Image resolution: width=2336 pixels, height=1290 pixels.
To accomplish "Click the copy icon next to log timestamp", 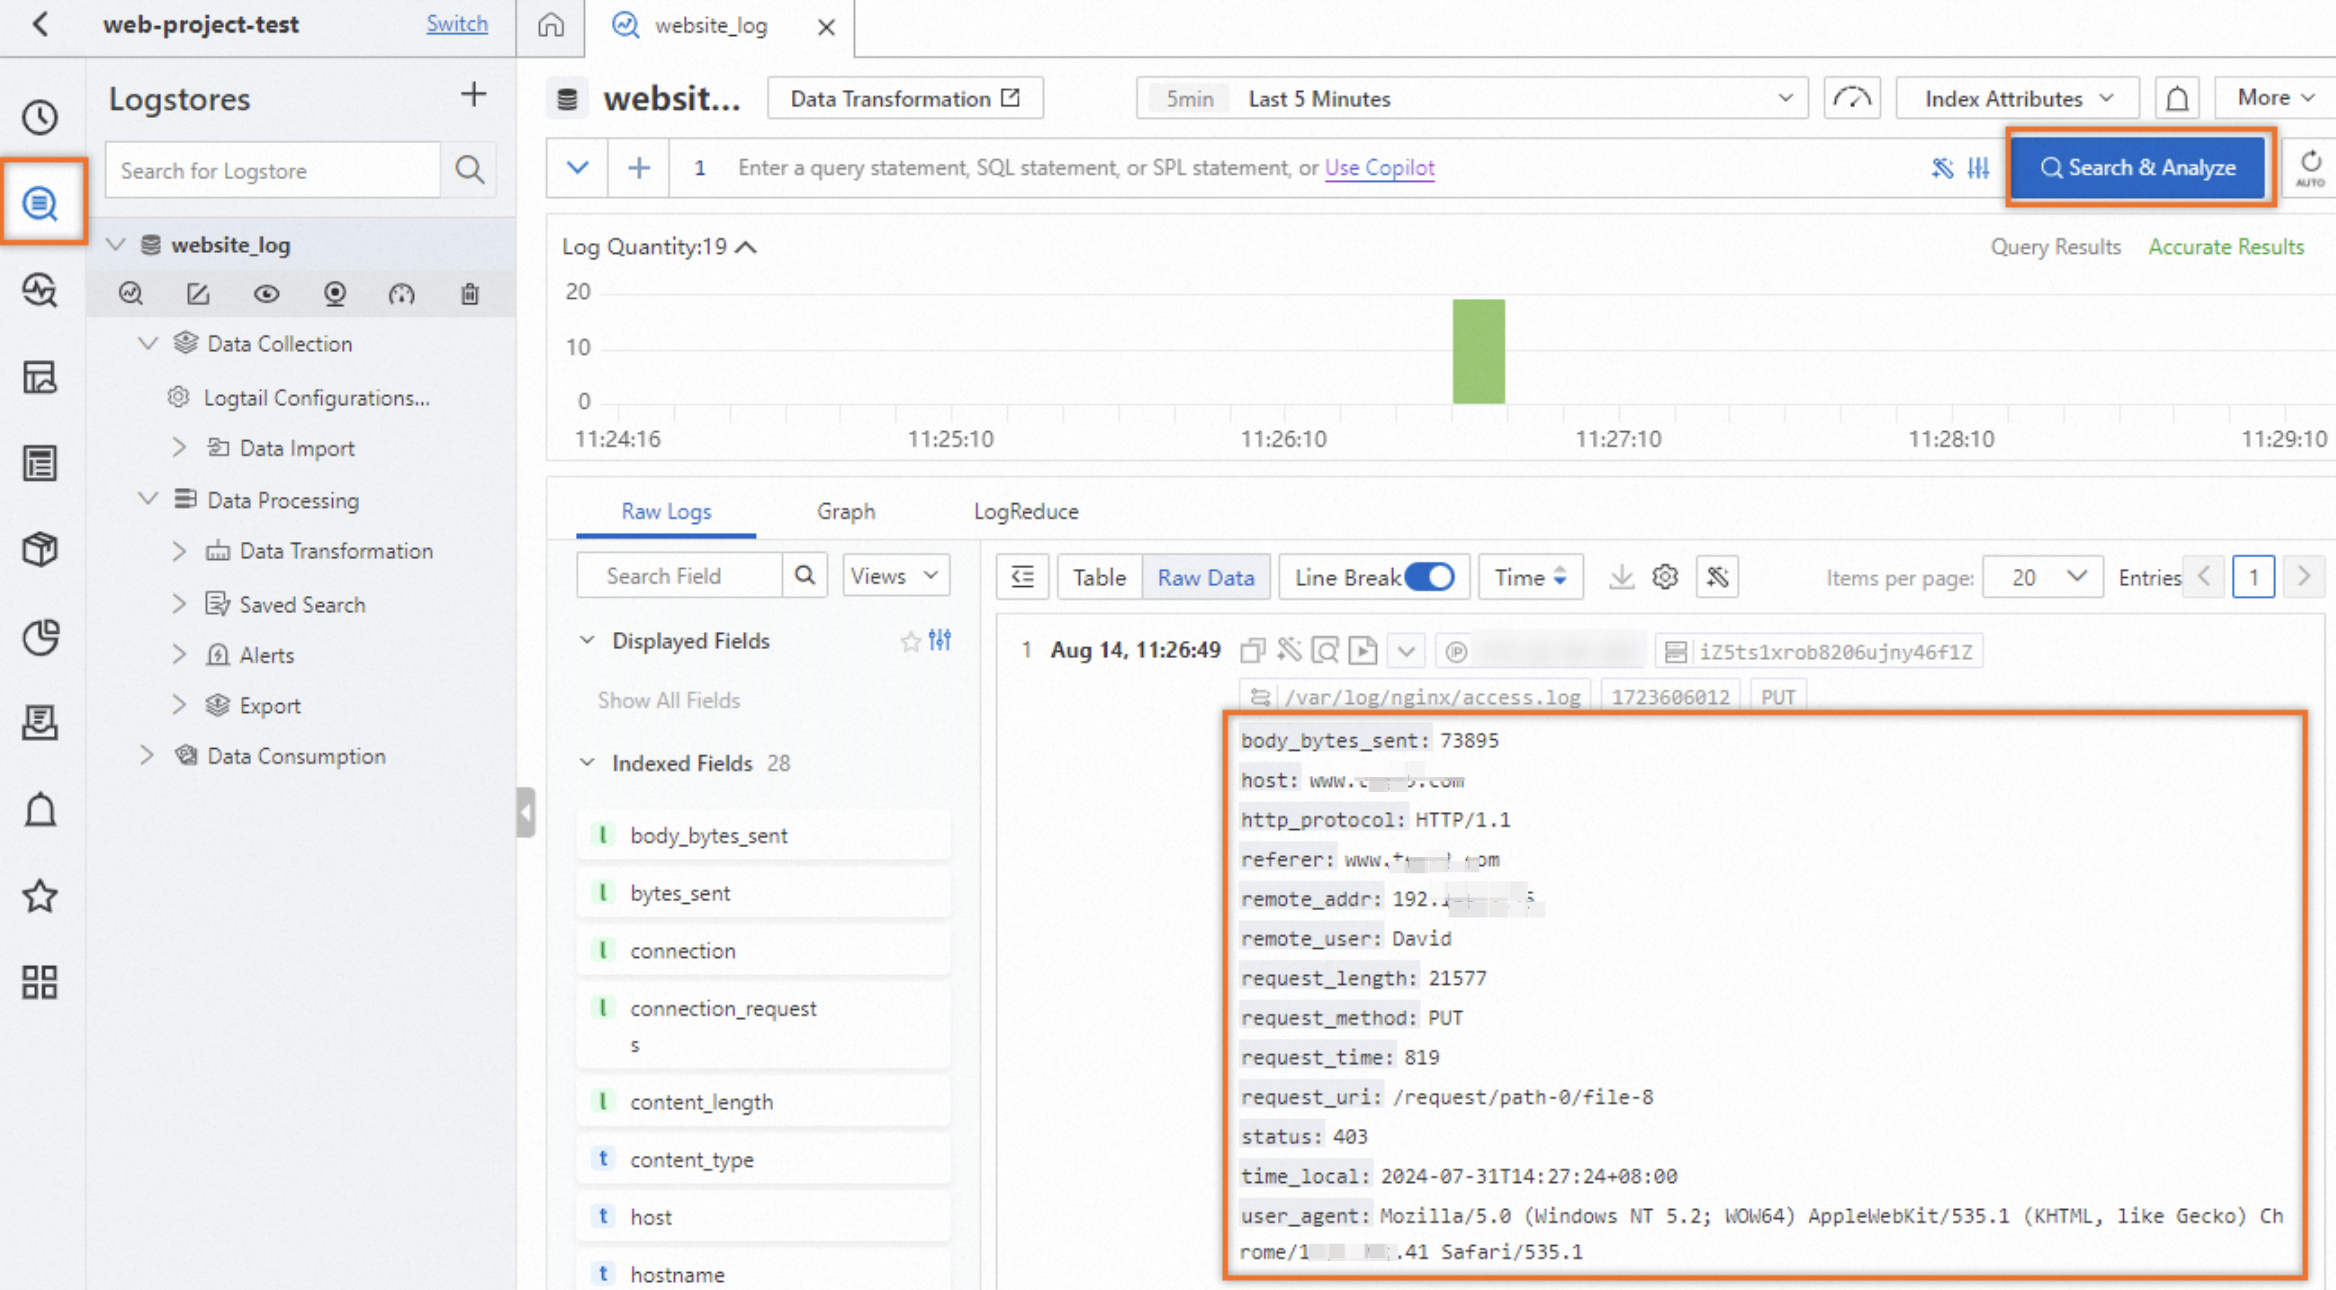I will [x=1252, y=651].
